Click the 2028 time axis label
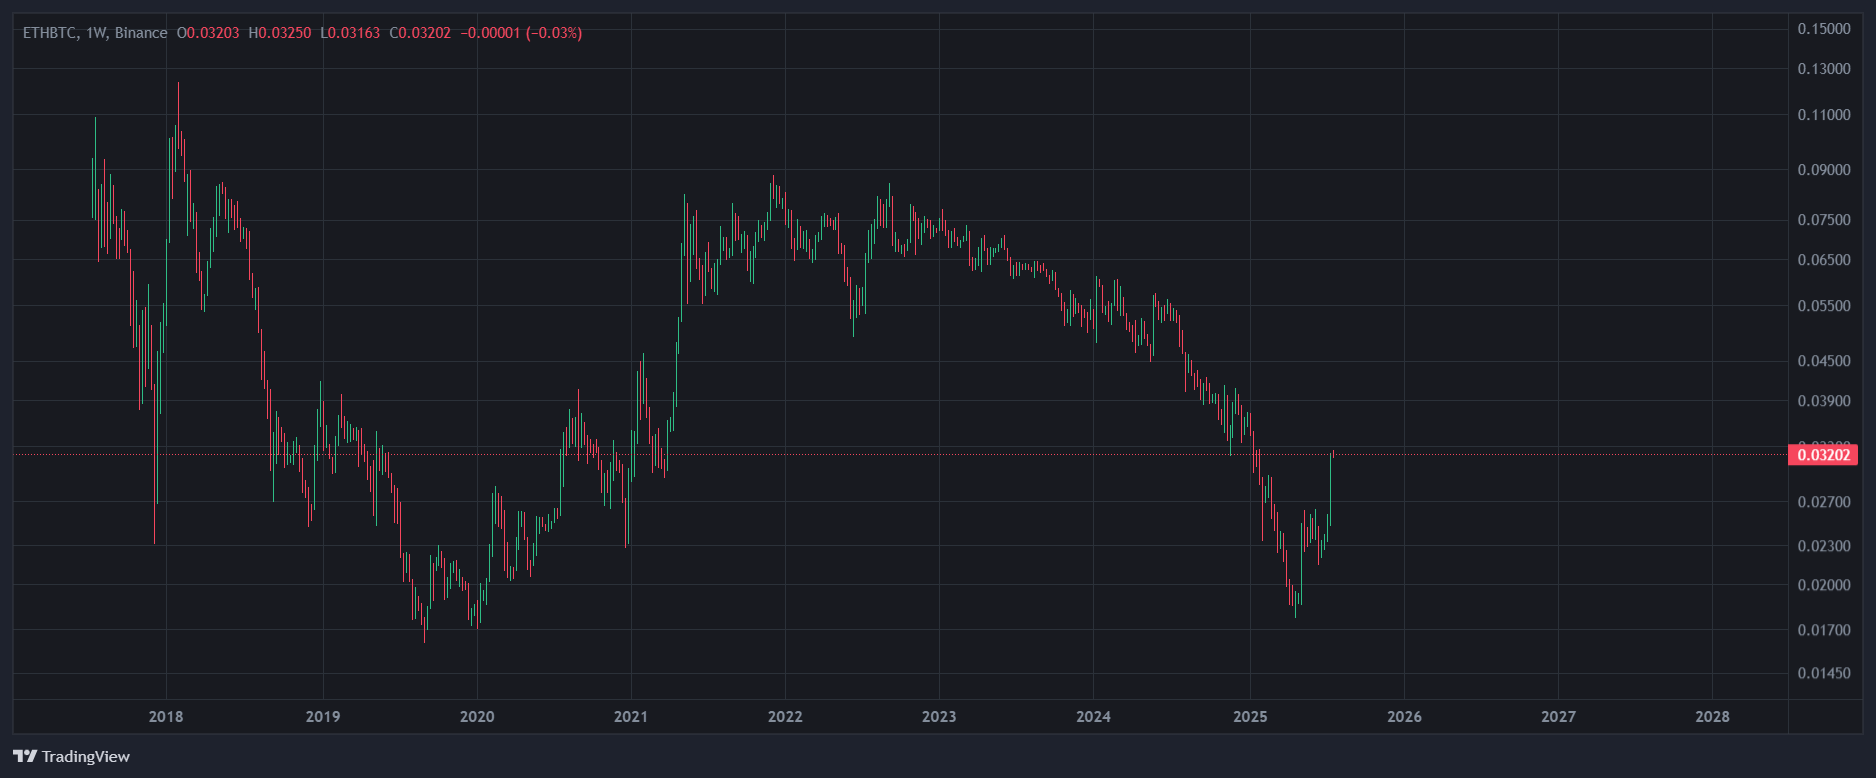1876x778 pixels. coord(1713,716)
